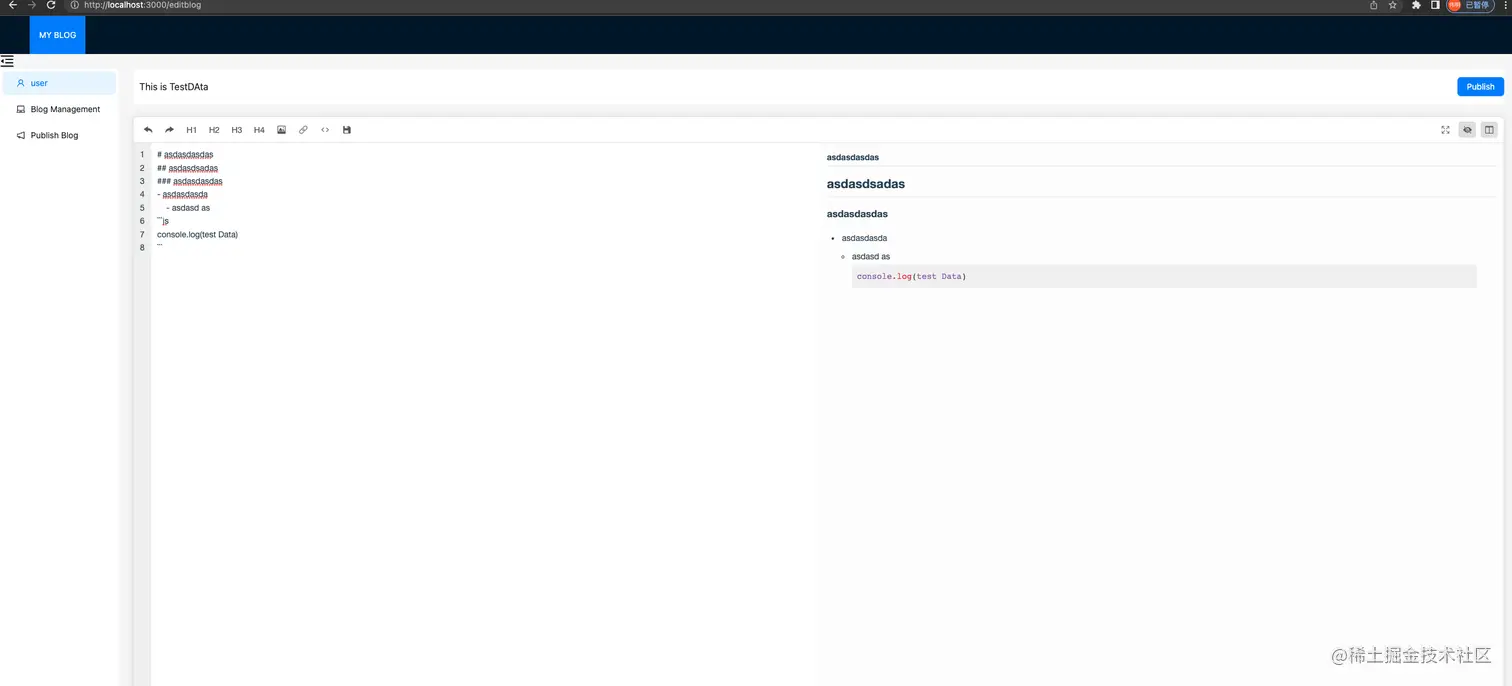Open Publish Blog in the sidebar

(x=60, y=135)
